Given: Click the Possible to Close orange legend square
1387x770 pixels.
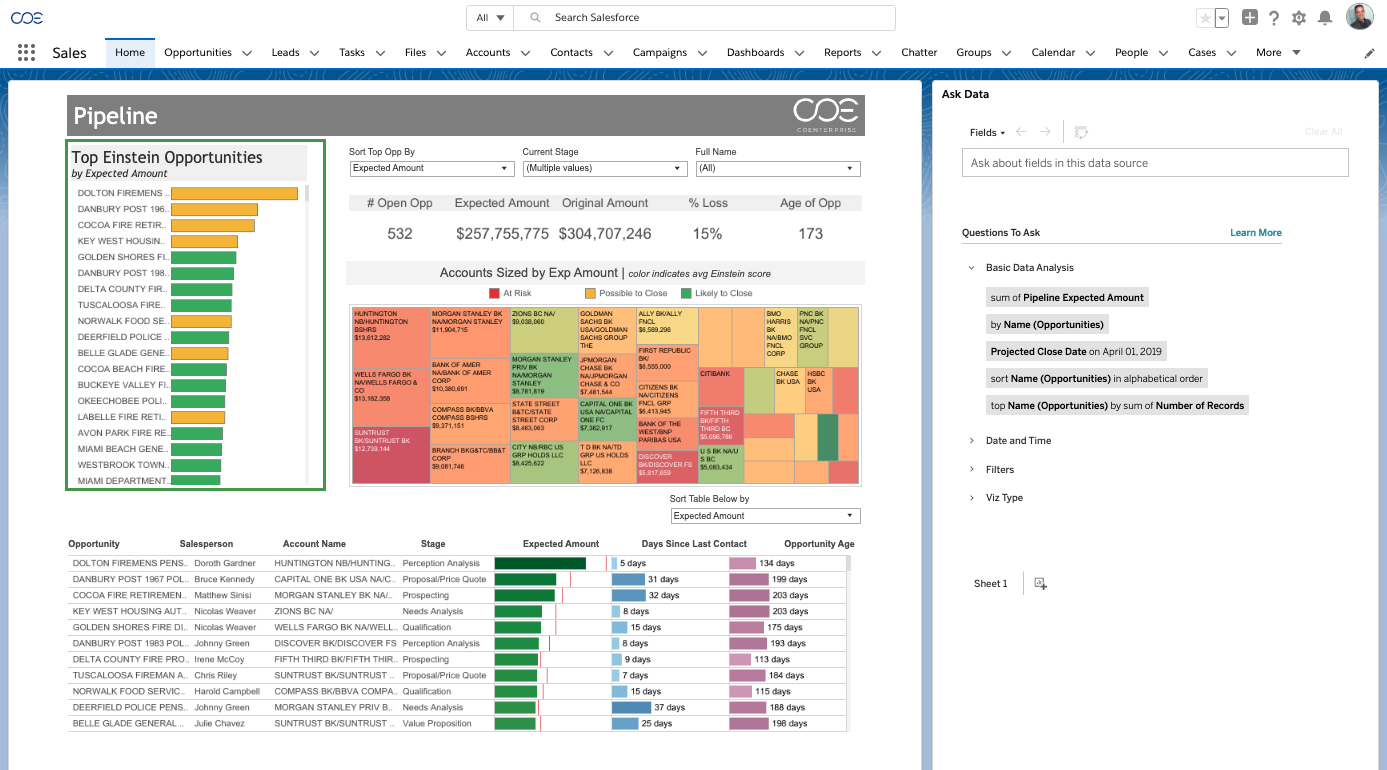Looking at the screenshot, I should 590,293.
